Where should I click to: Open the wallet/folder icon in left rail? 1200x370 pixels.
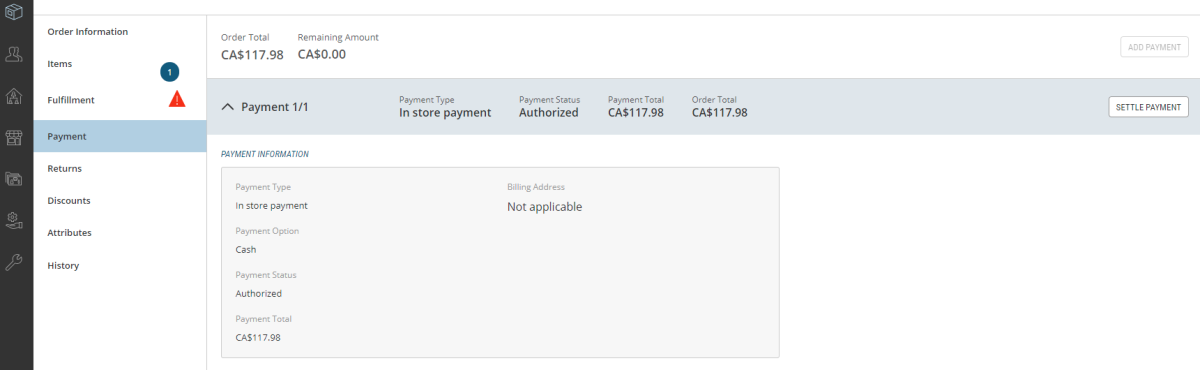(x=14, y=179)
